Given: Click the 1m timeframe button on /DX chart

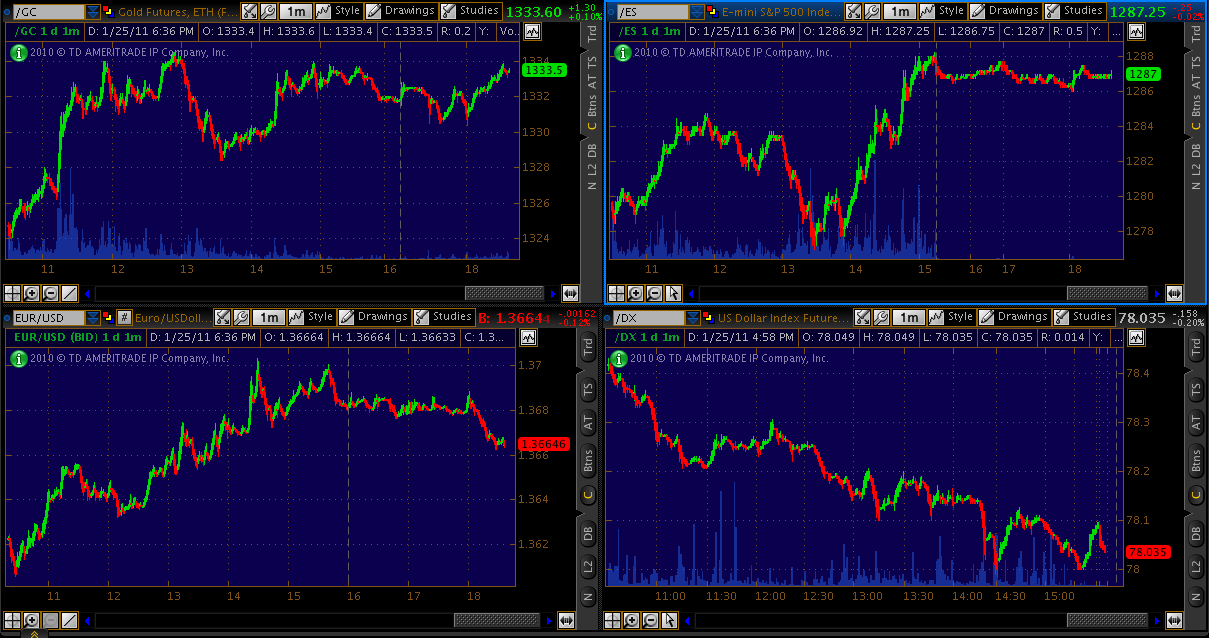Looking at the screenshot, I should pyautogui.click(x=907, y=317).
